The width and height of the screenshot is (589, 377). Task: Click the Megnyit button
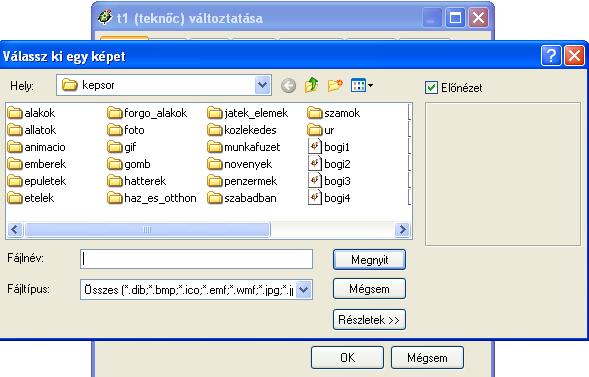[x=369, y=259]
